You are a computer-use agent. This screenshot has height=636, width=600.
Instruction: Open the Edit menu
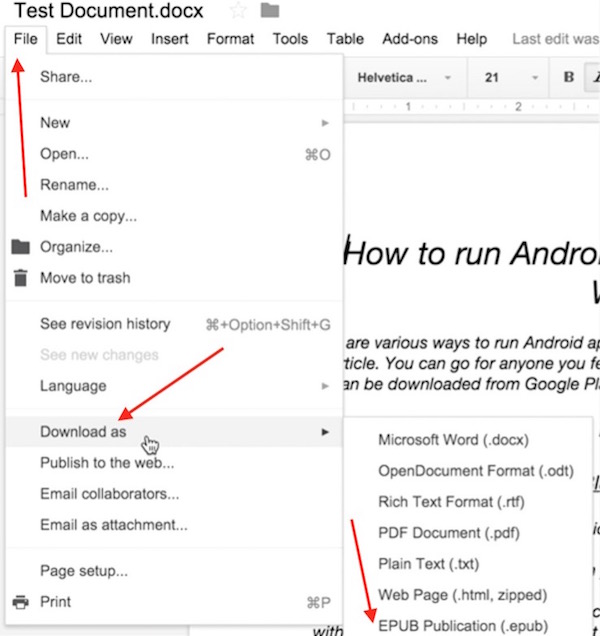click(x=69, y=39)
